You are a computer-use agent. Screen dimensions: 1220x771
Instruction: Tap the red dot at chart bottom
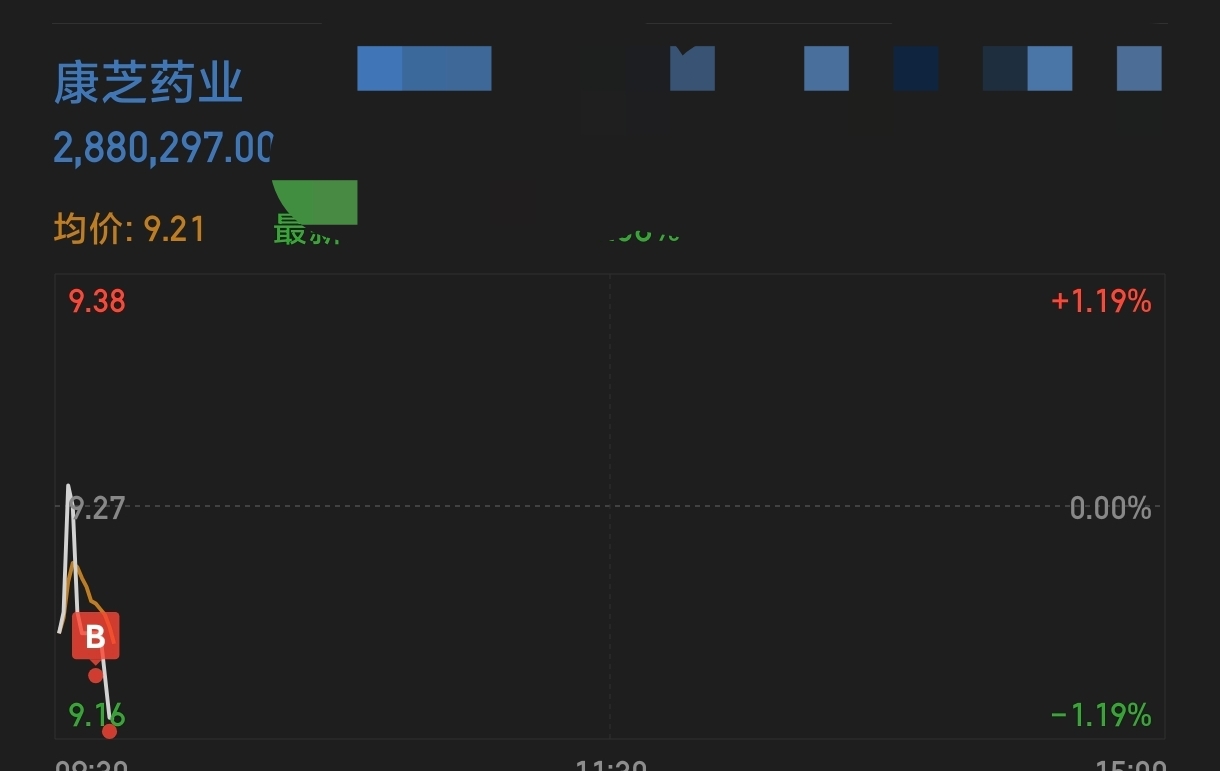click(109, 731)
